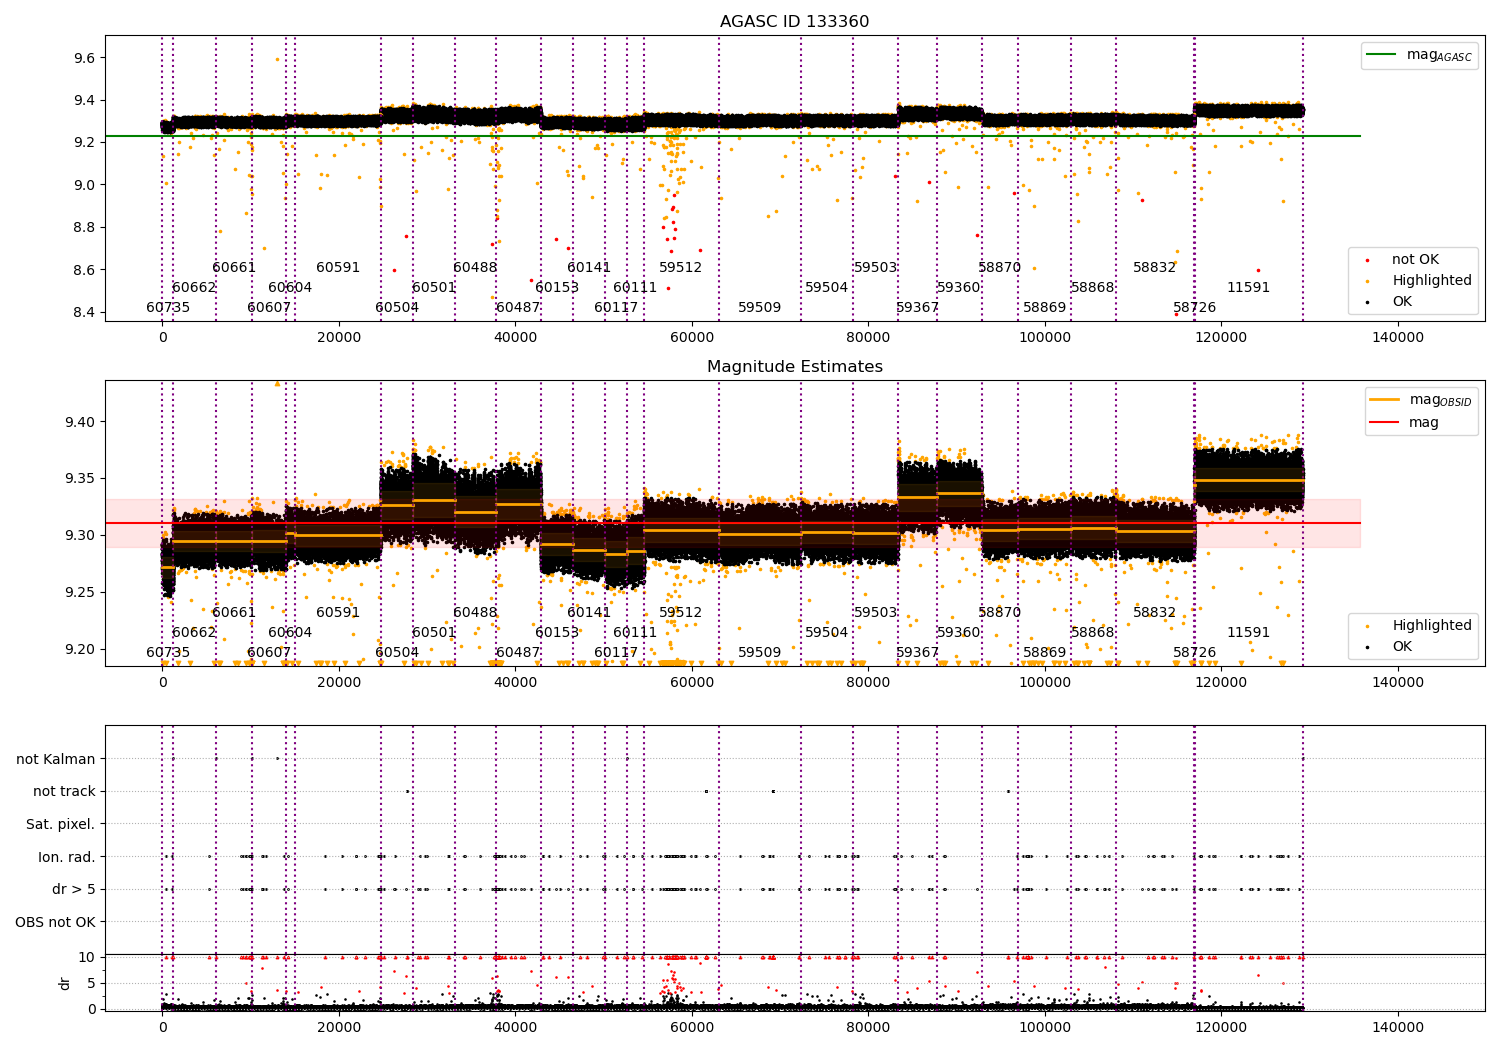This screenshot has width=1500, height=1050.
Task: Click OBSID 60604 label in middle panel
Action: [x=290, y=632]
